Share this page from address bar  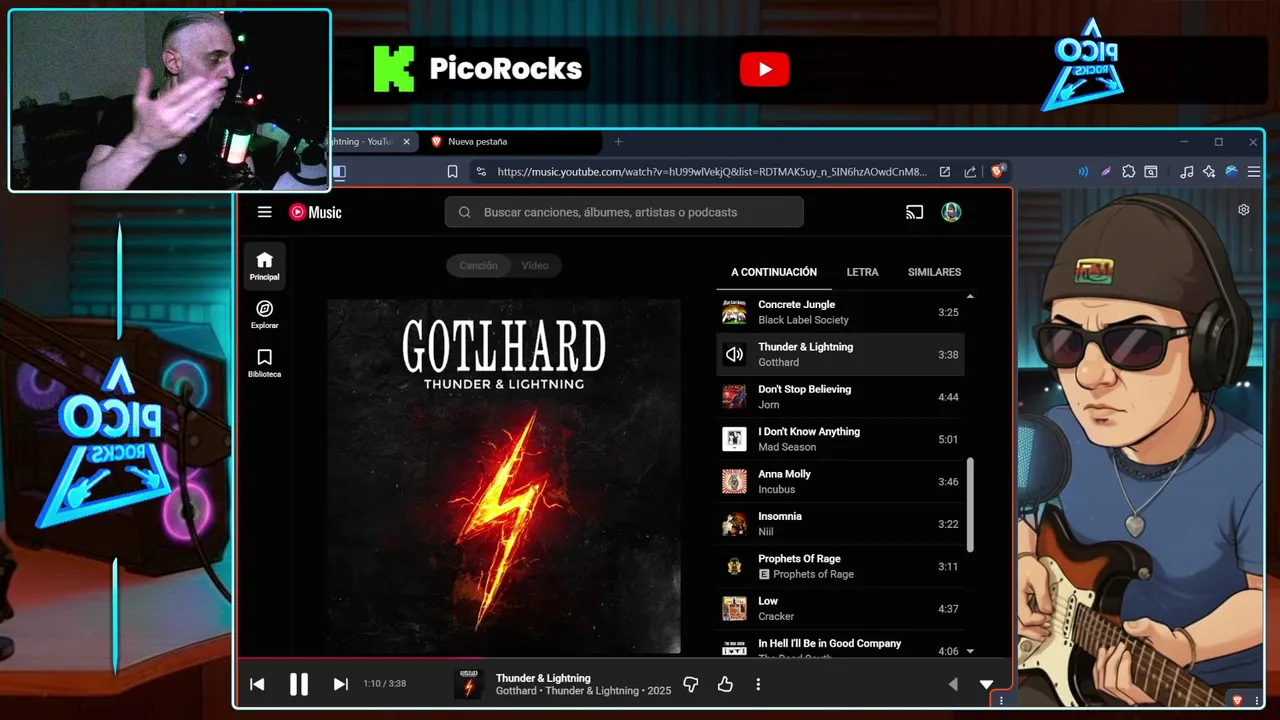tap(970, 172)
